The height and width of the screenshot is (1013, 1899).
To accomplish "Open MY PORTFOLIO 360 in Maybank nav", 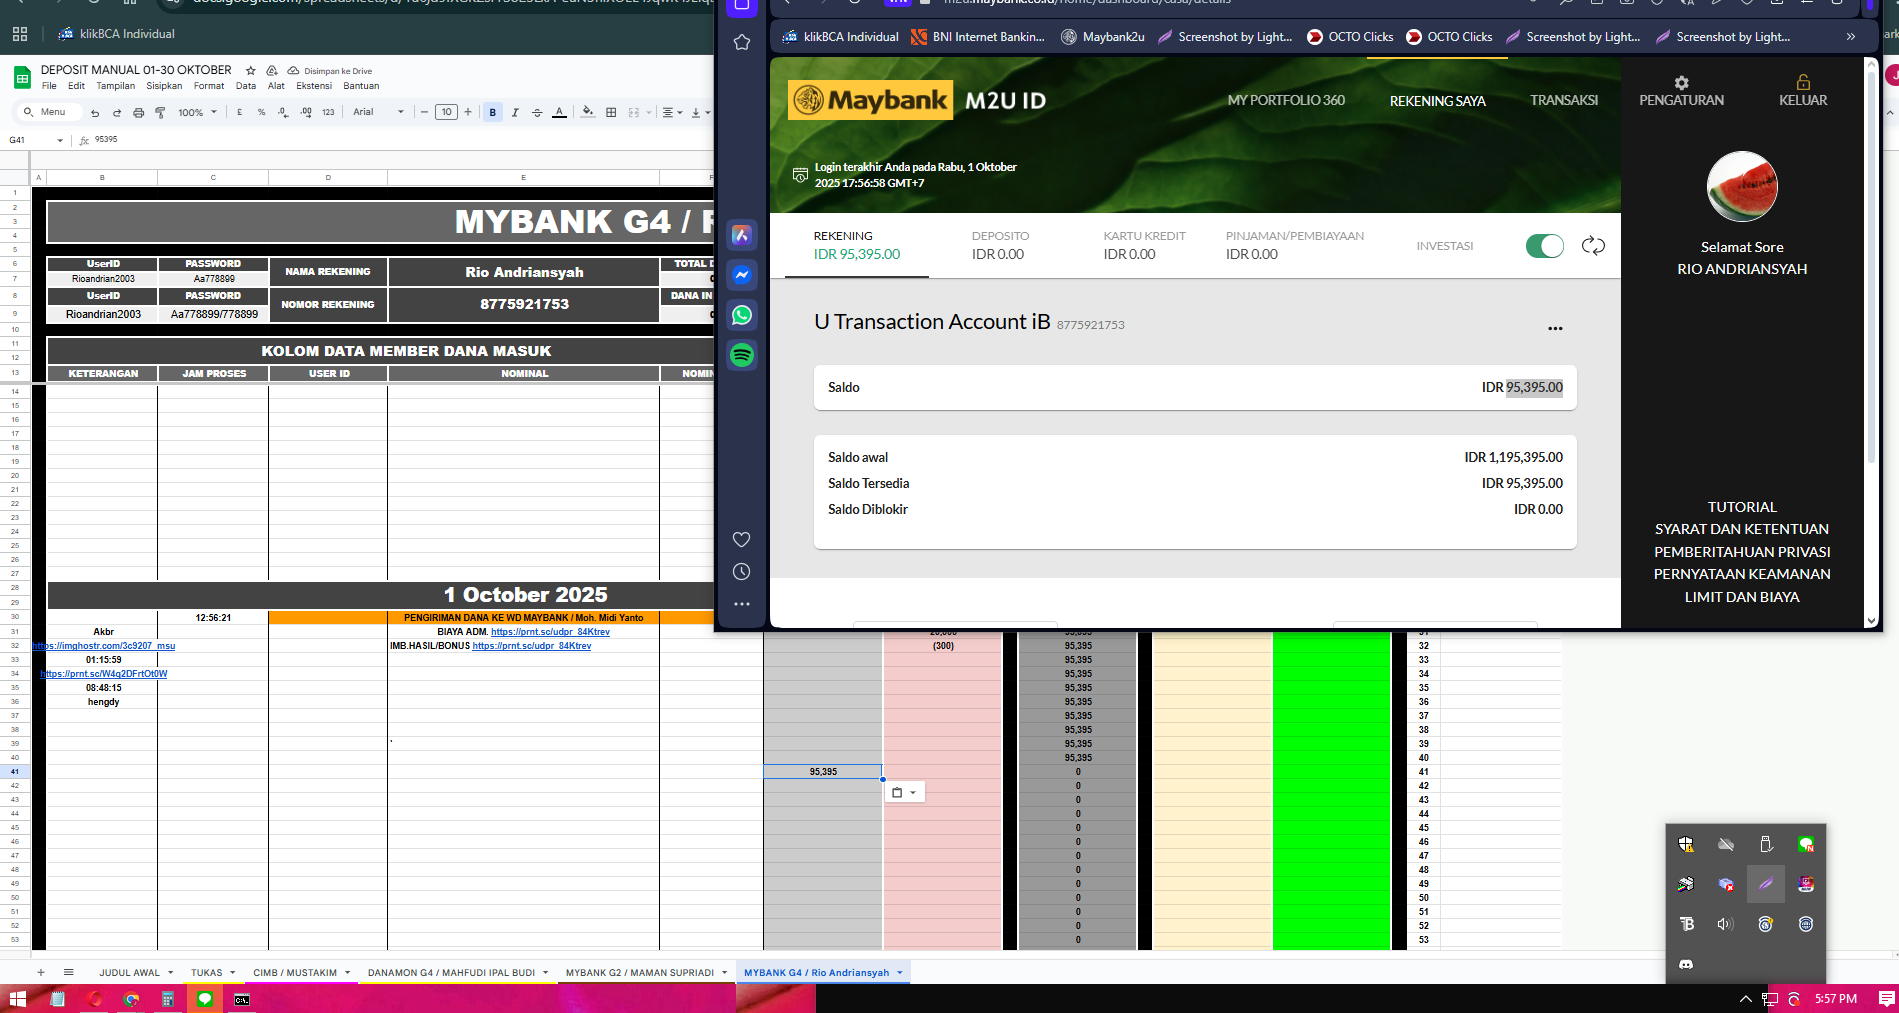I will [x=1286, y=100].
